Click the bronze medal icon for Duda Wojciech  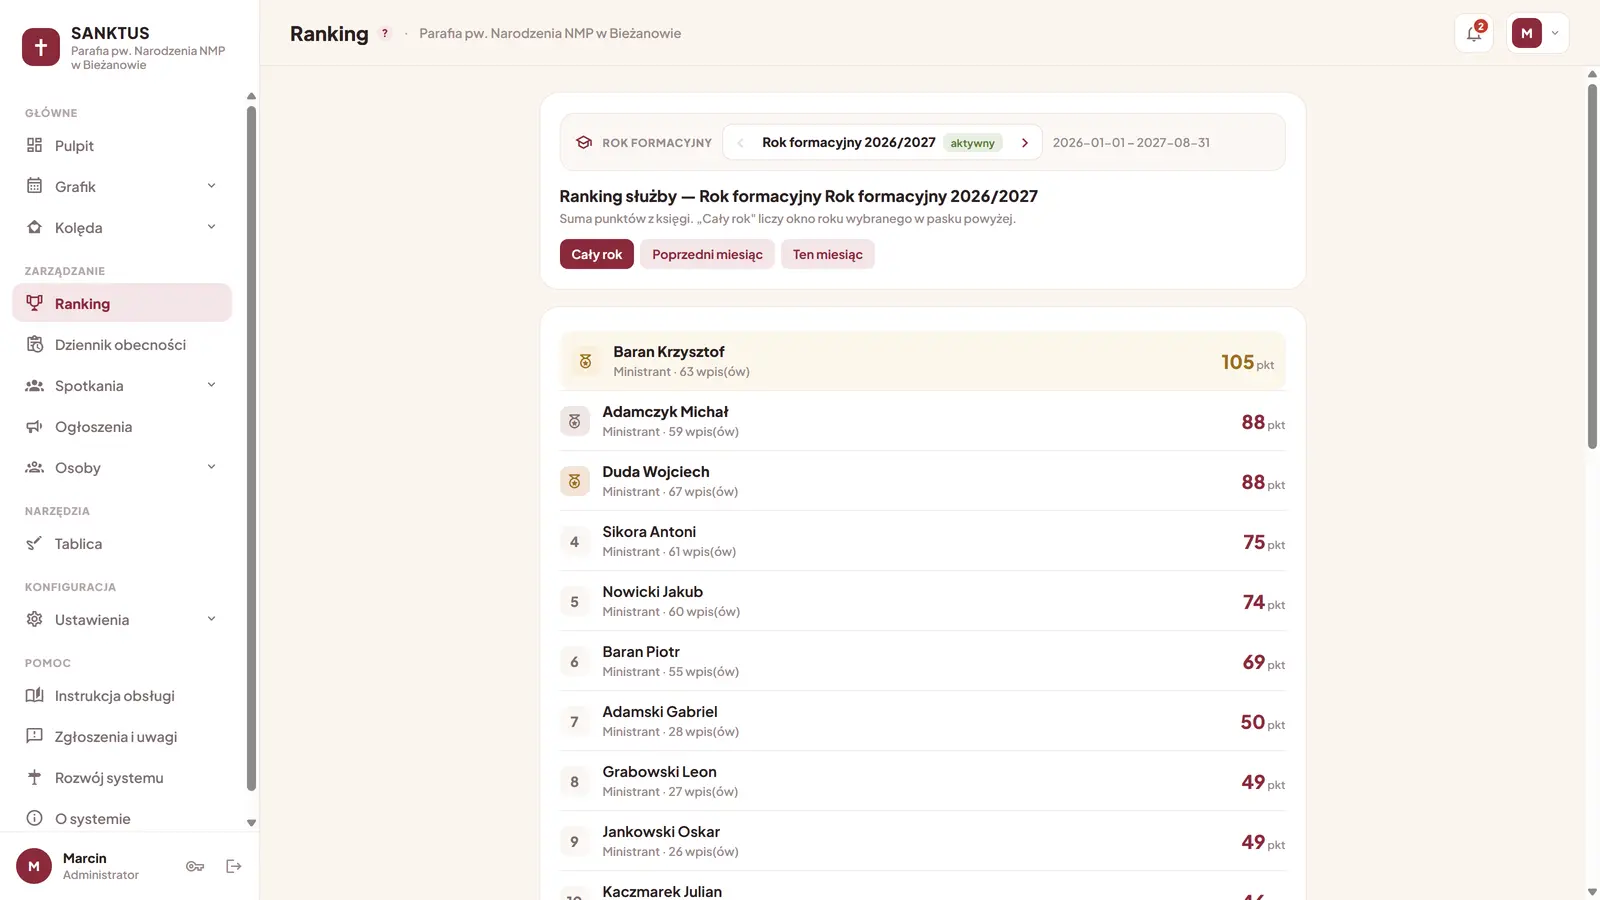[574, 481]
